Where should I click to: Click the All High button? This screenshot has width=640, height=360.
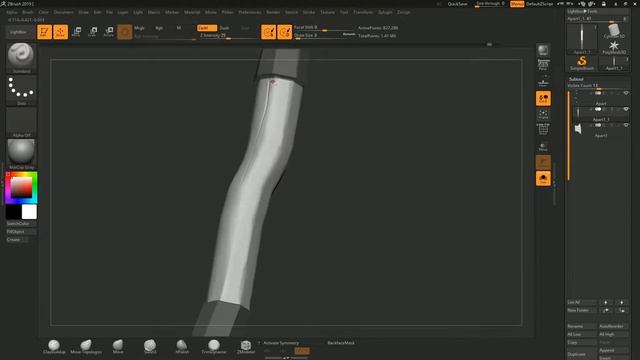(x=613, y=334)
